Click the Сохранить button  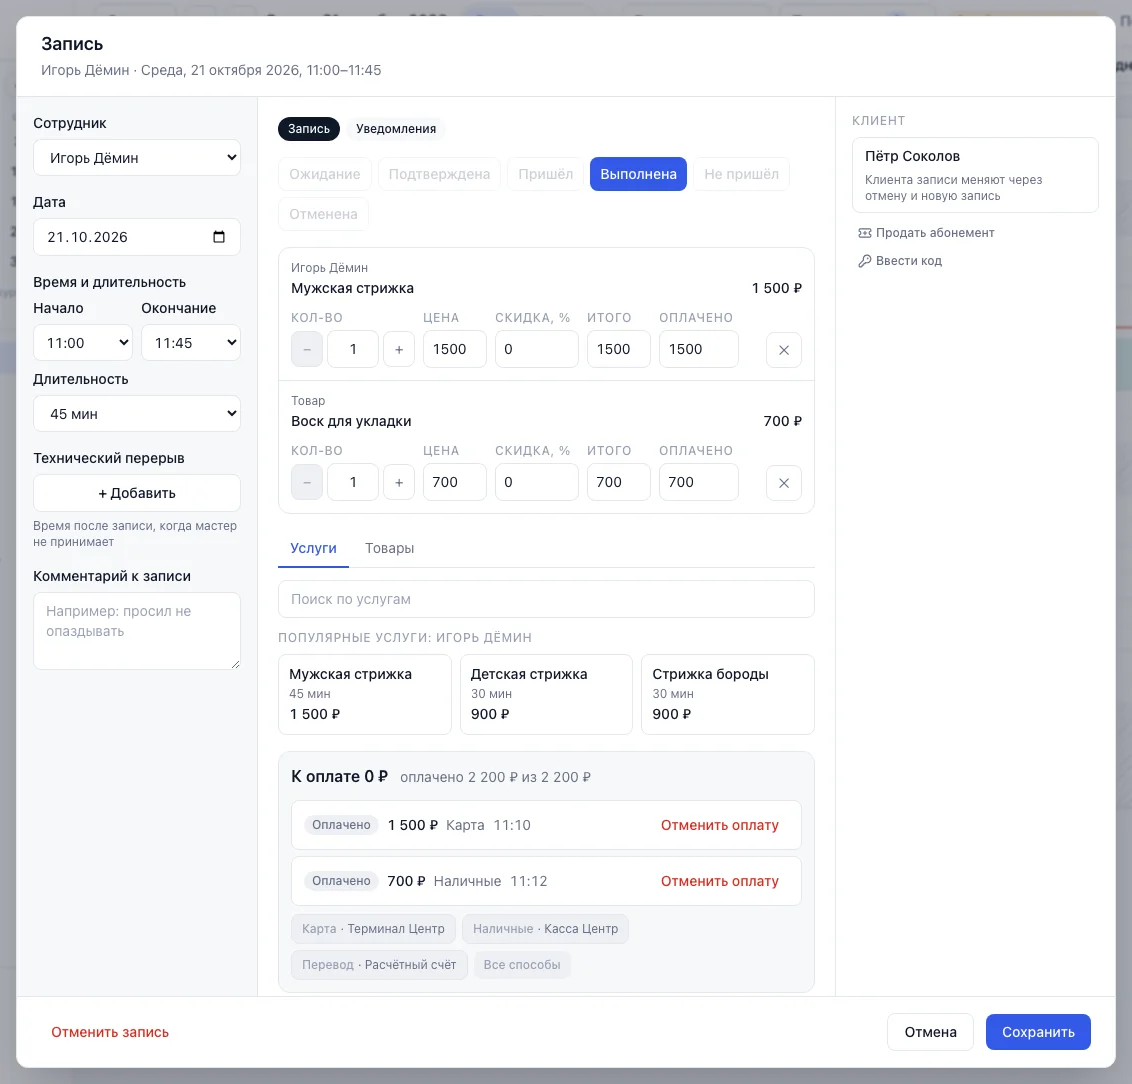coord(1038,1032)
